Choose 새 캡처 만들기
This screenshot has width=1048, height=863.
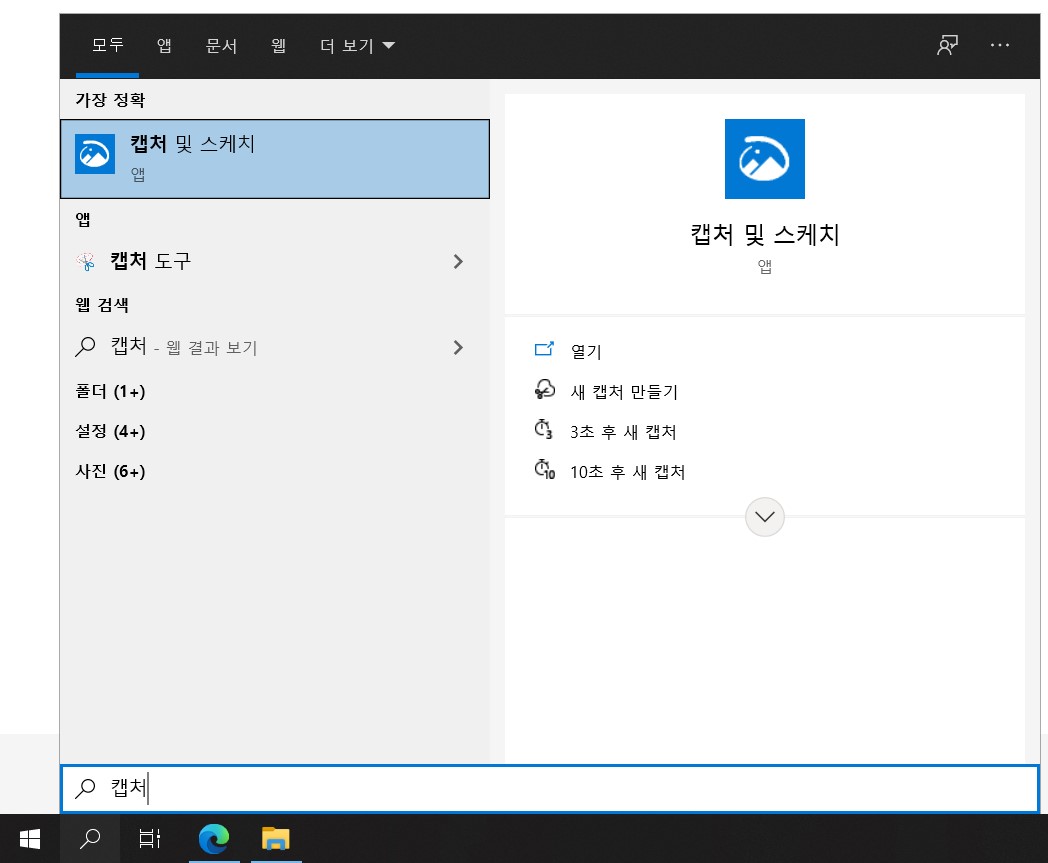coord(624,392)
